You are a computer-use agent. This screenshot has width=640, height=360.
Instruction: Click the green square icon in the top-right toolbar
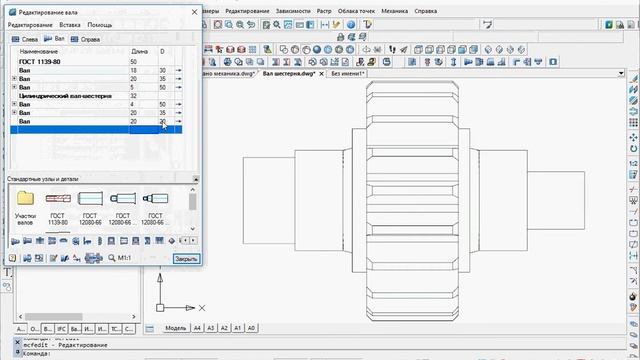click(609, 25)
